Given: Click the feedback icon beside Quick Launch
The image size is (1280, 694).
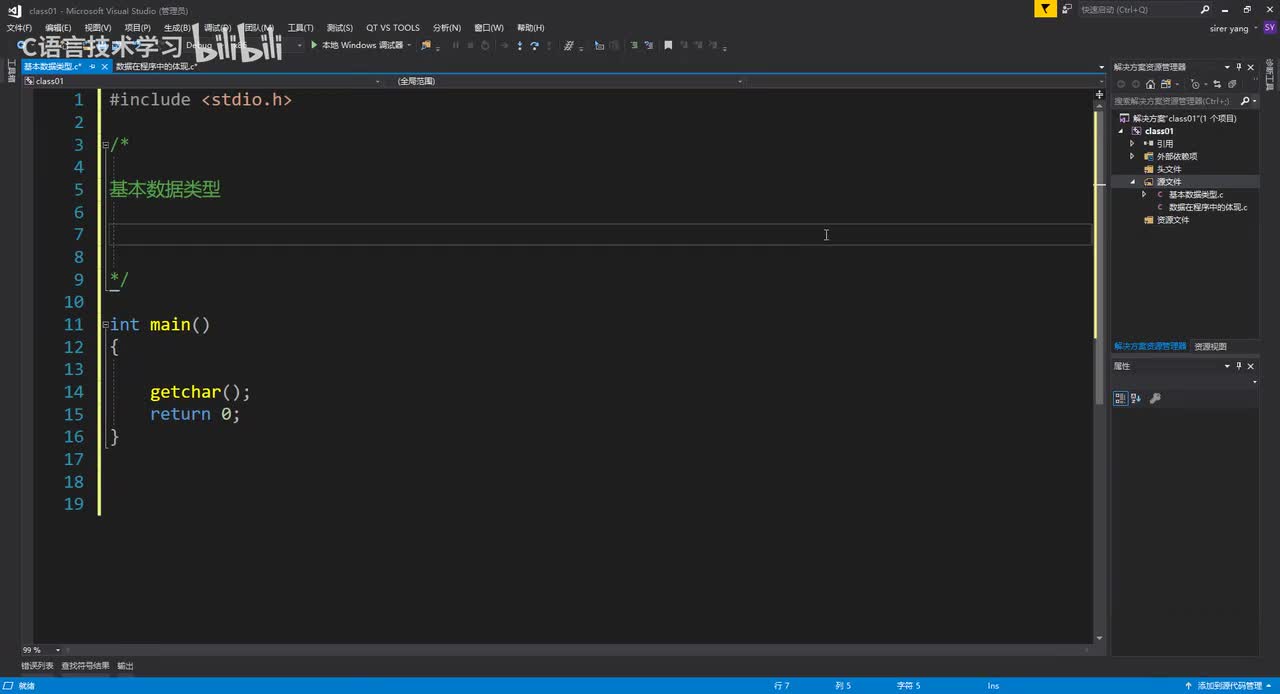Looking at the screenshot, I should point(1067,9).
